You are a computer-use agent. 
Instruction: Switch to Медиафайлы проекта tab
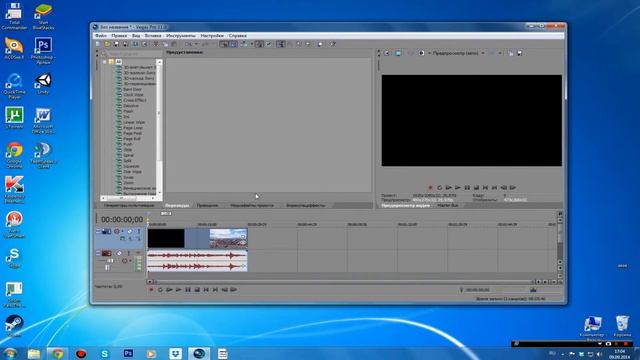coord(252,205)
